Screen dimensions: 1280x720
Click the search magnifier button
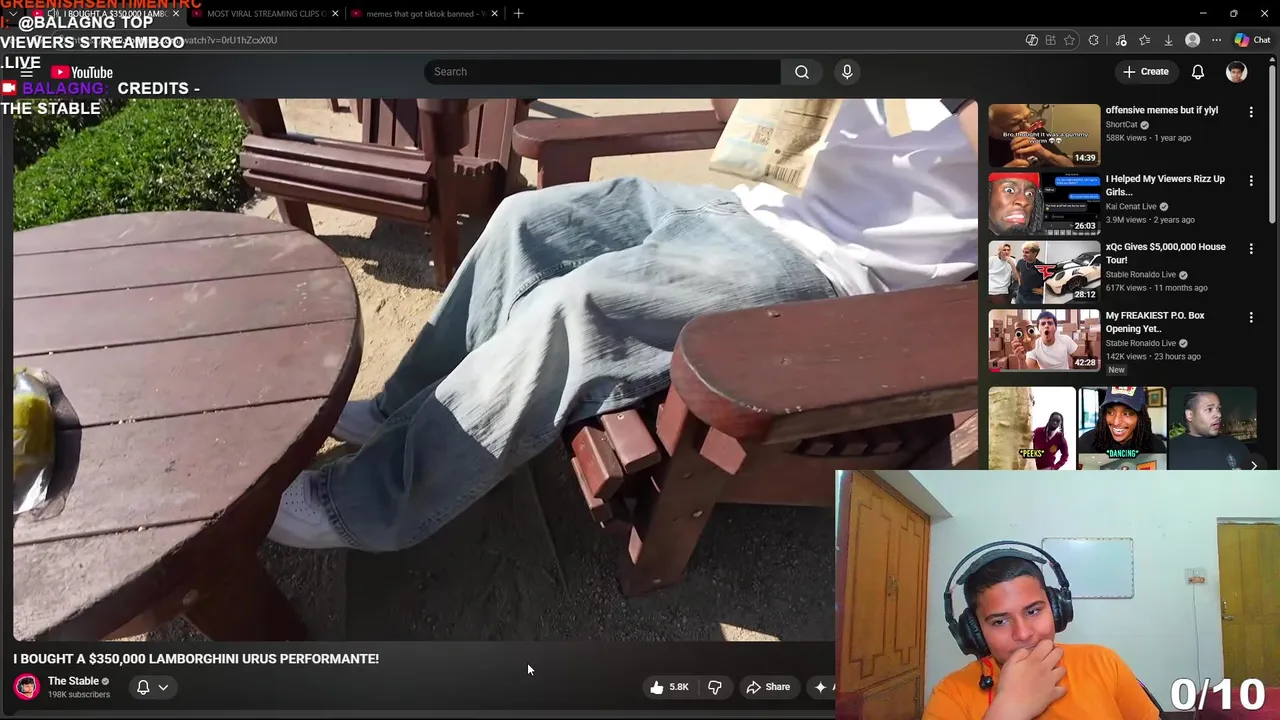click(802, 72)
